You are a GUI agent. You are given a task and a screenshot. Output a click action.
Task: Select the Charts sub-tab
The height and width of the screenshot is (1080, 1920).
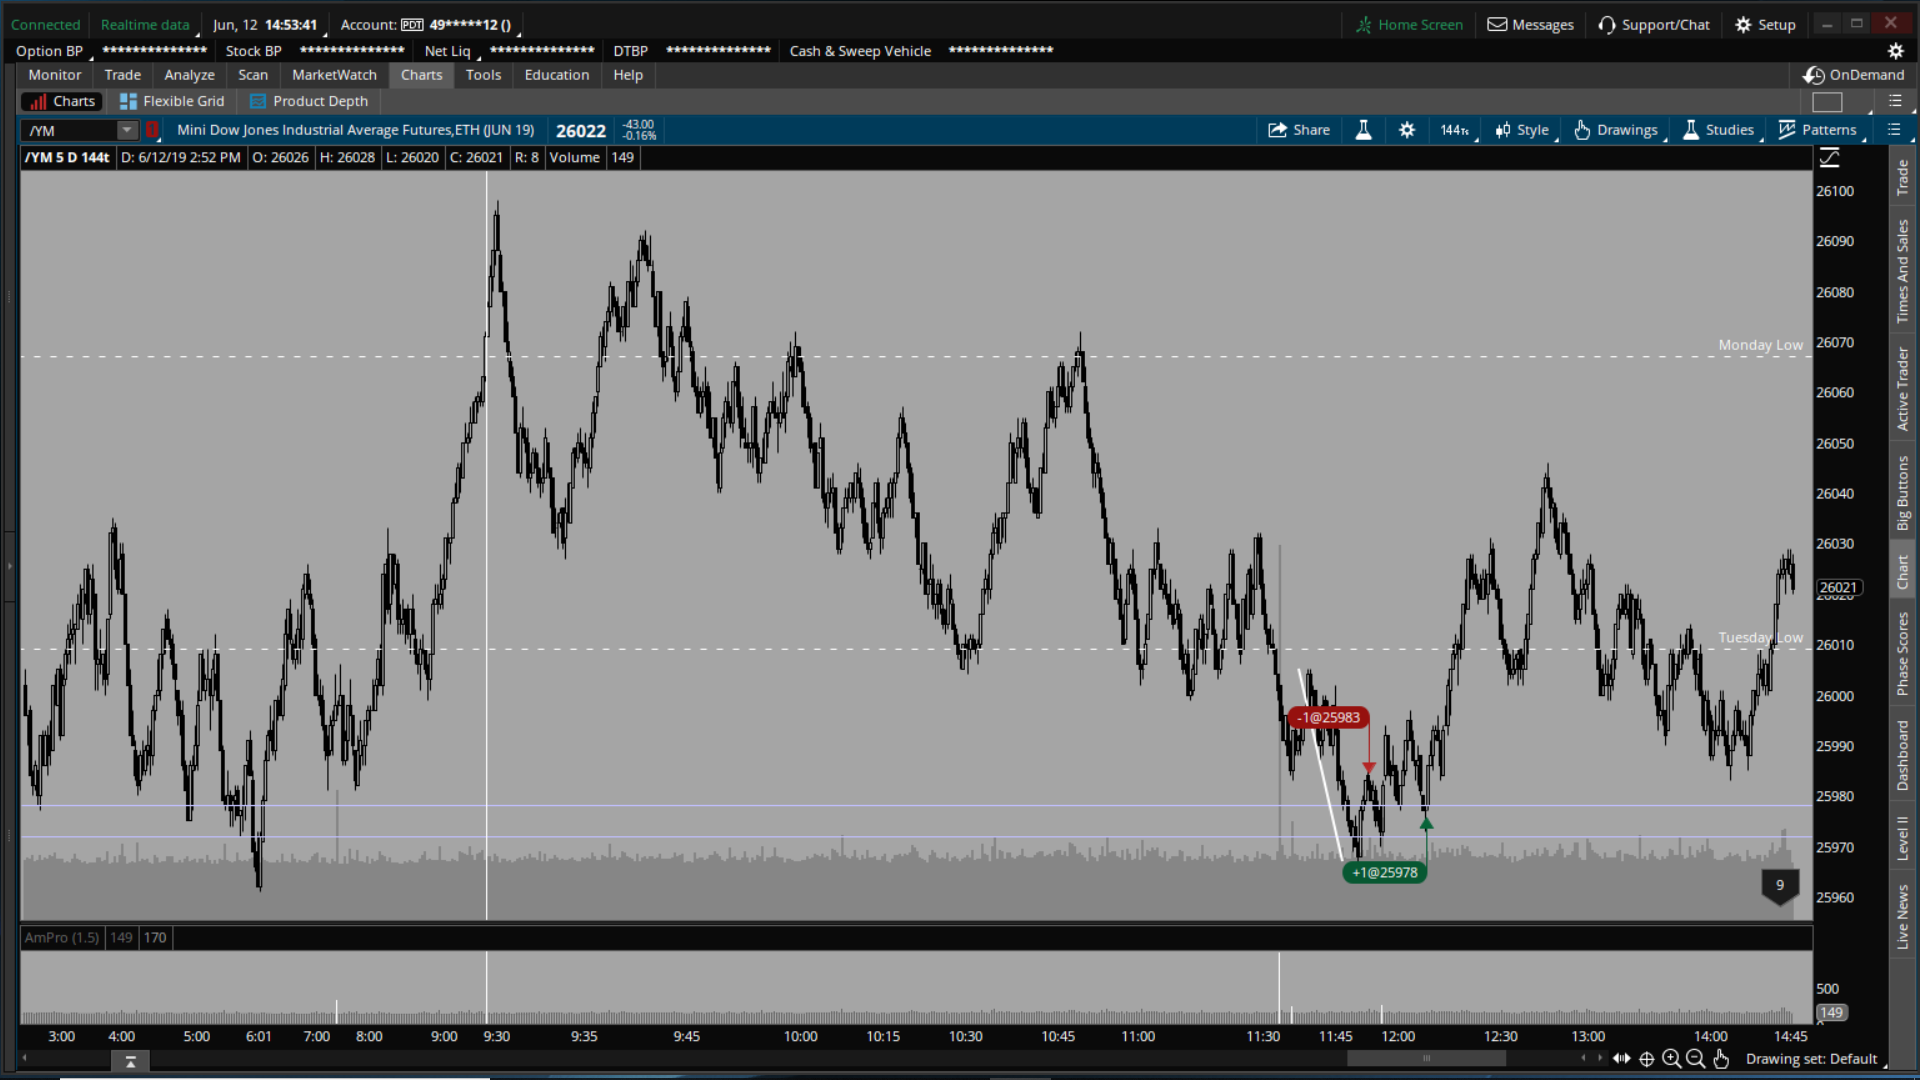pos(62,101)
